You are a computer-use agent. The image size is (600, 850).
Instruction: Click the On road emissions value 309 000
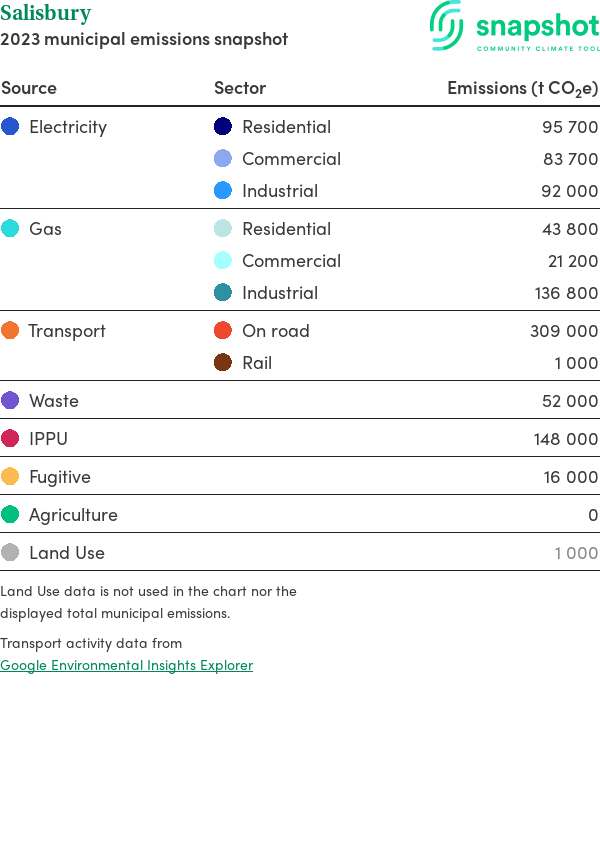point(564,331)
